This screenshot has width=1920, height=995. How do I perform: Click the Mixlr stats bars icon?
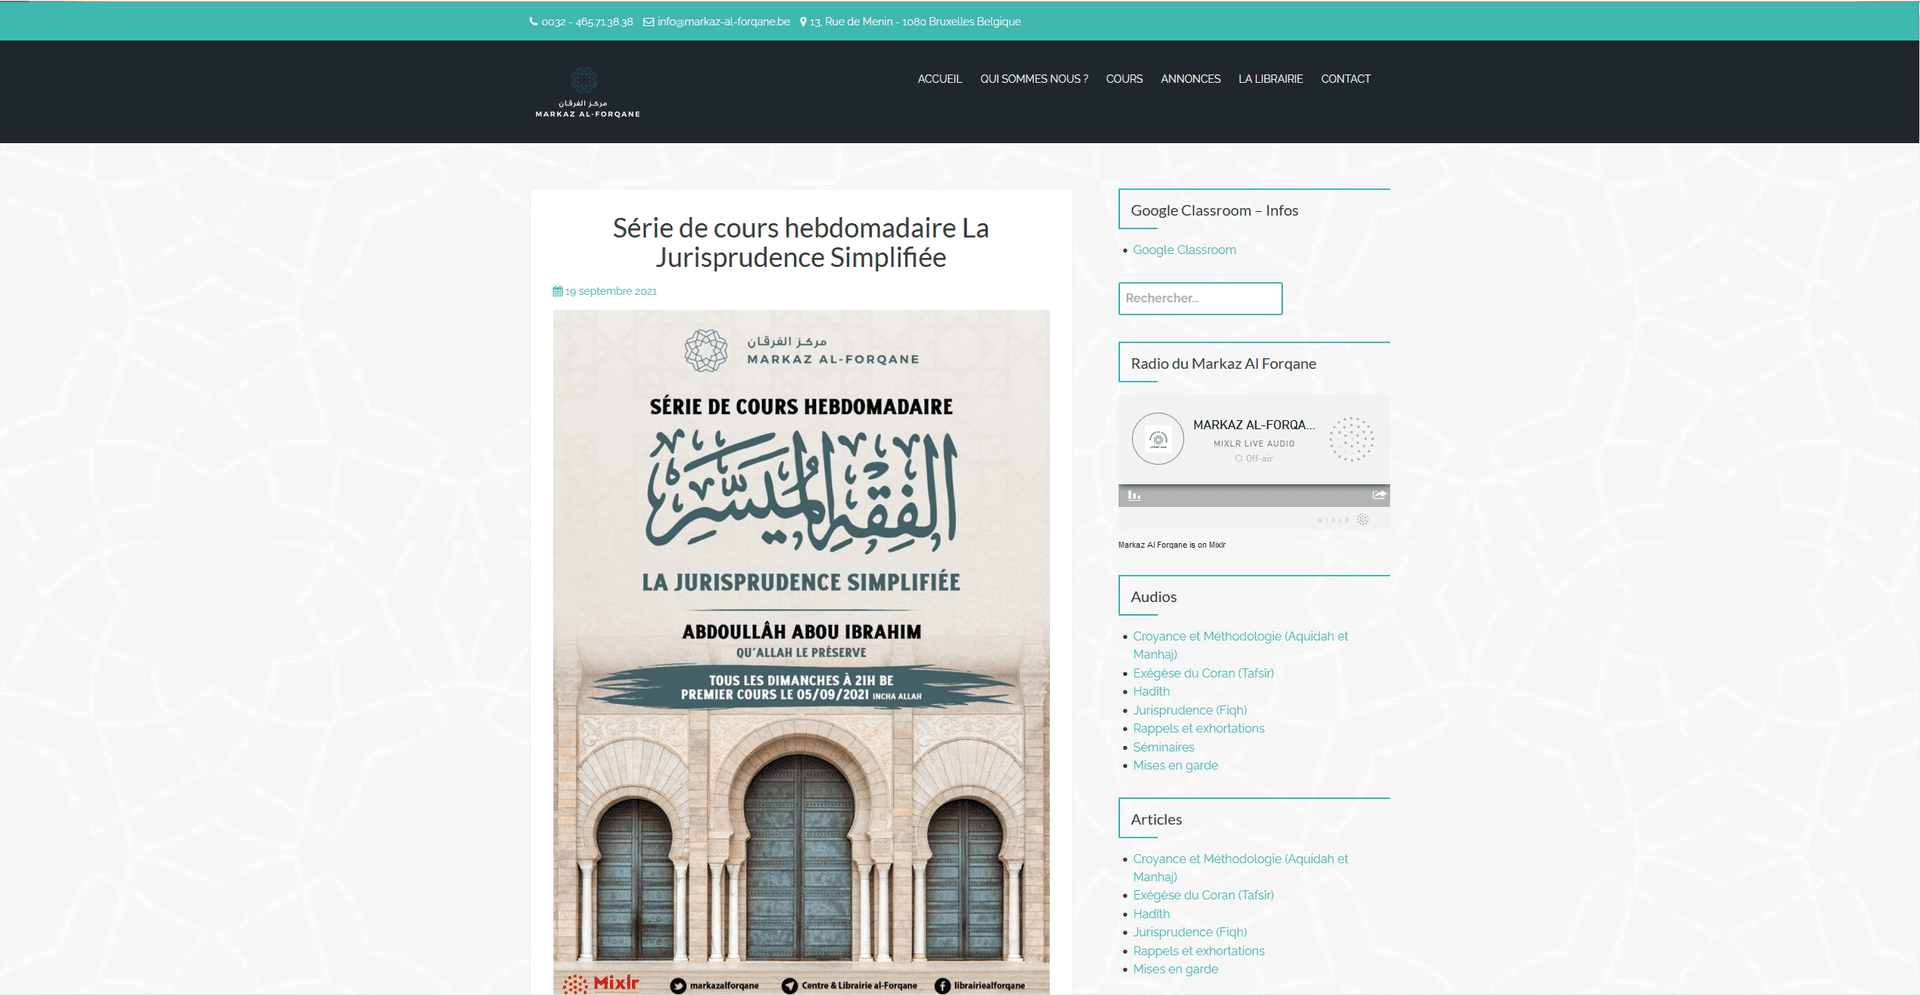click(1134, 495)
